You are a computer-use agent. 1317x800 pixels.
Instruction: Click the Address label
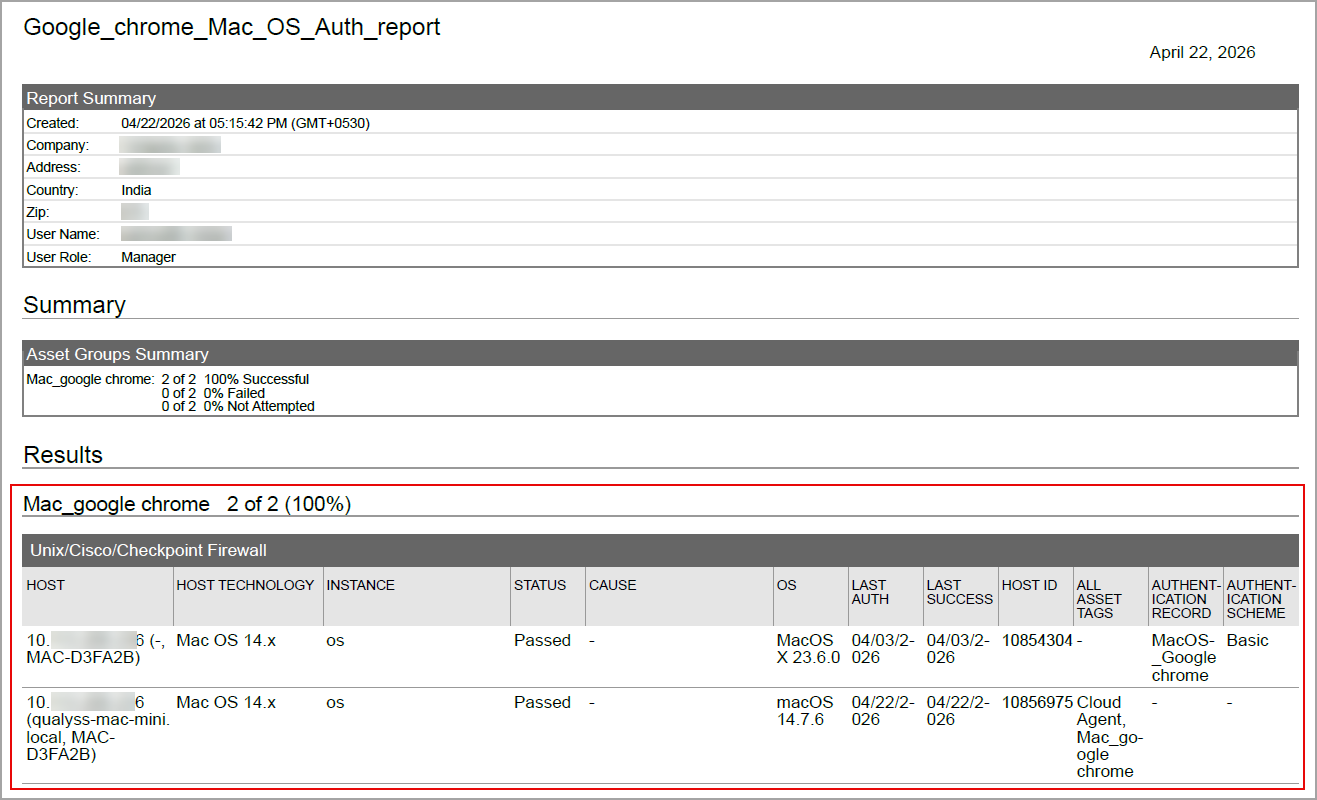53,167
